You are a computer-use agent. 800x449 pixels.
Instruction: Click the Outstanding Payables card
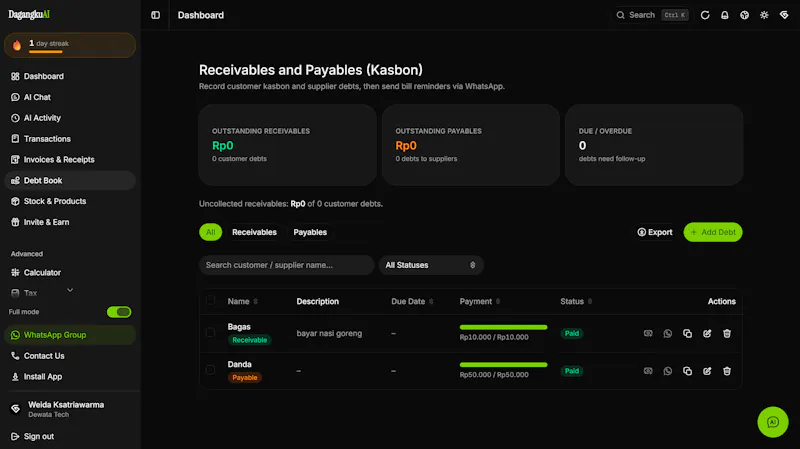(x=470, y=145)
